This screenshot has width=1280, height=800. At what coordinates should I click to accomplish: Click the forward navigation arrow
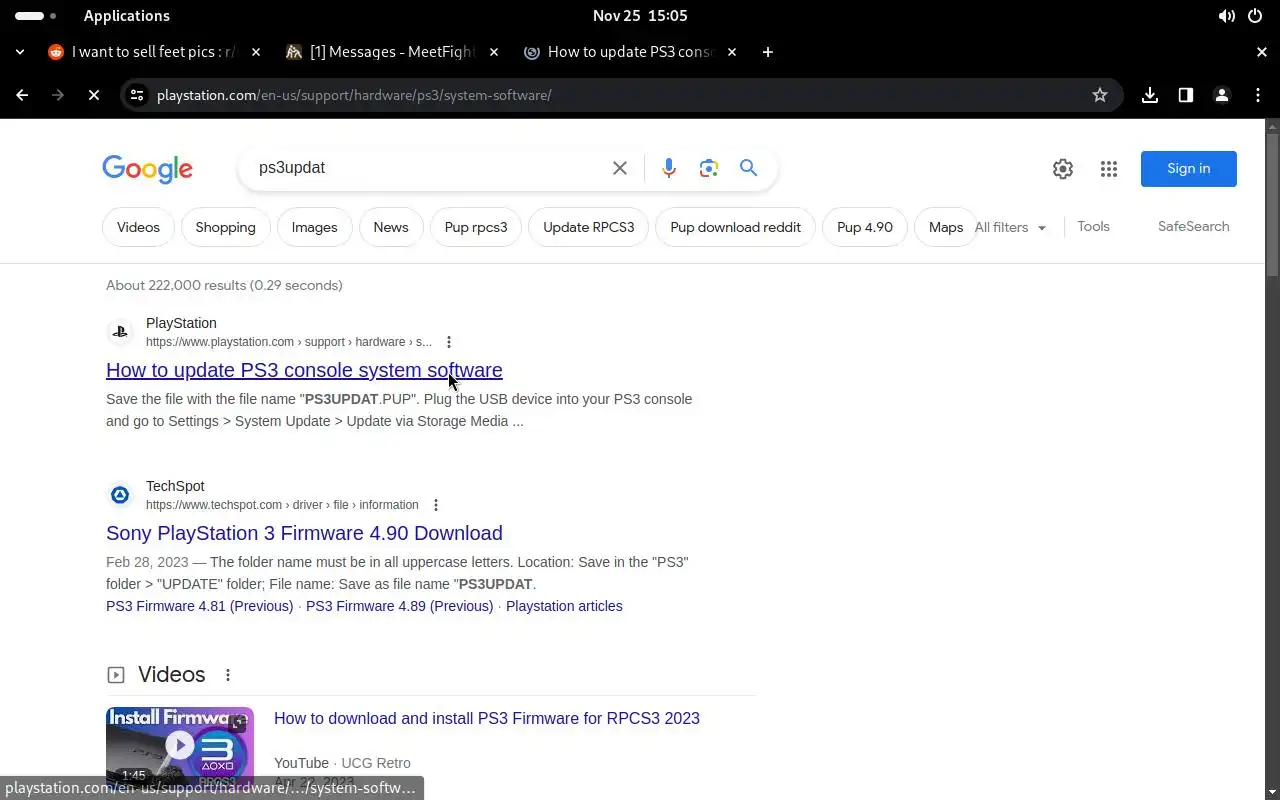58,95
